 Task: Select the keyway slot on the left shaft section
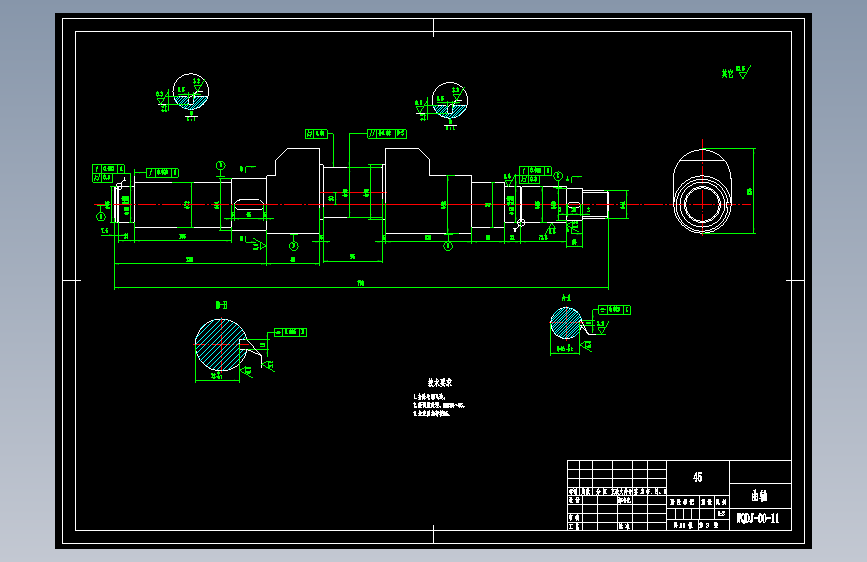tap(249, 204)
